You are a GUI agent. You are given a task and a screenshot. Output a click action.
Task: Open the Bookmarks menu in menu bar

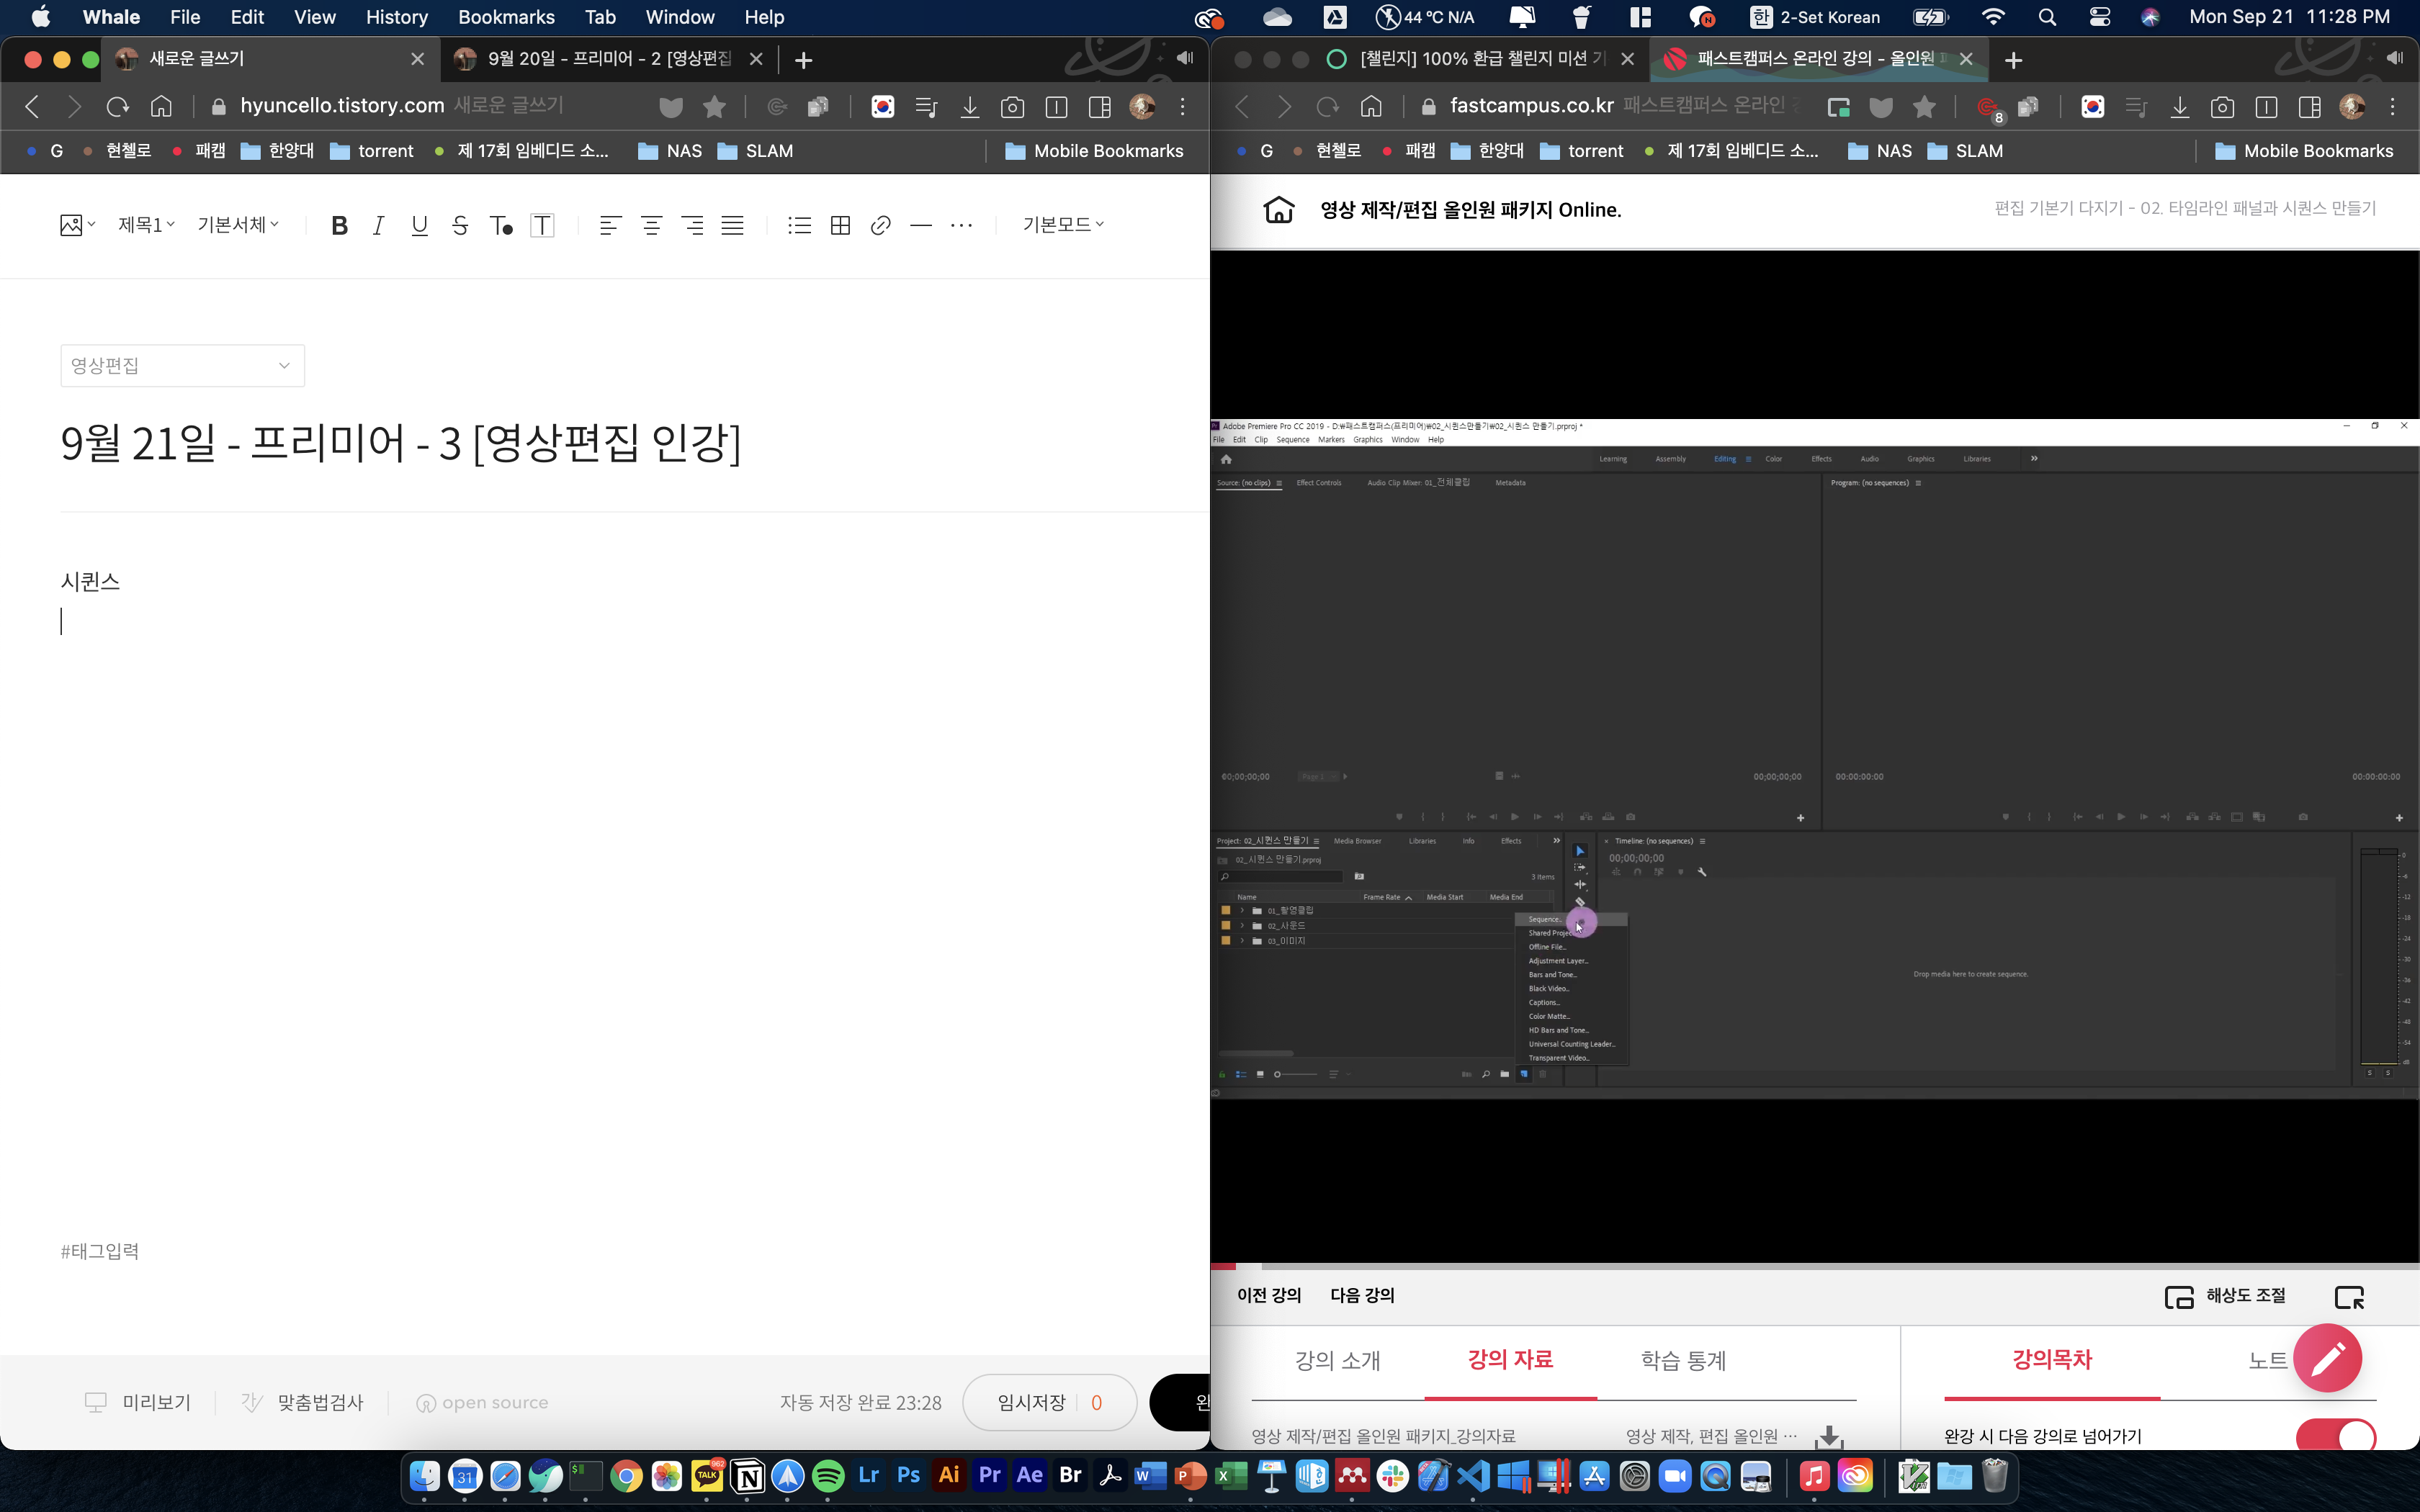(x=506, y=17)
